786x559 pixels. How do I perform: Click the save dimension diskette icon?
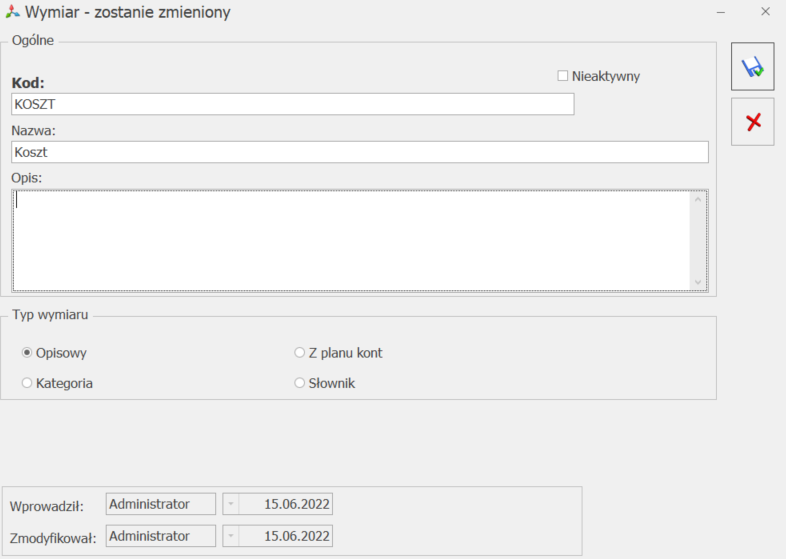(752, 67)
